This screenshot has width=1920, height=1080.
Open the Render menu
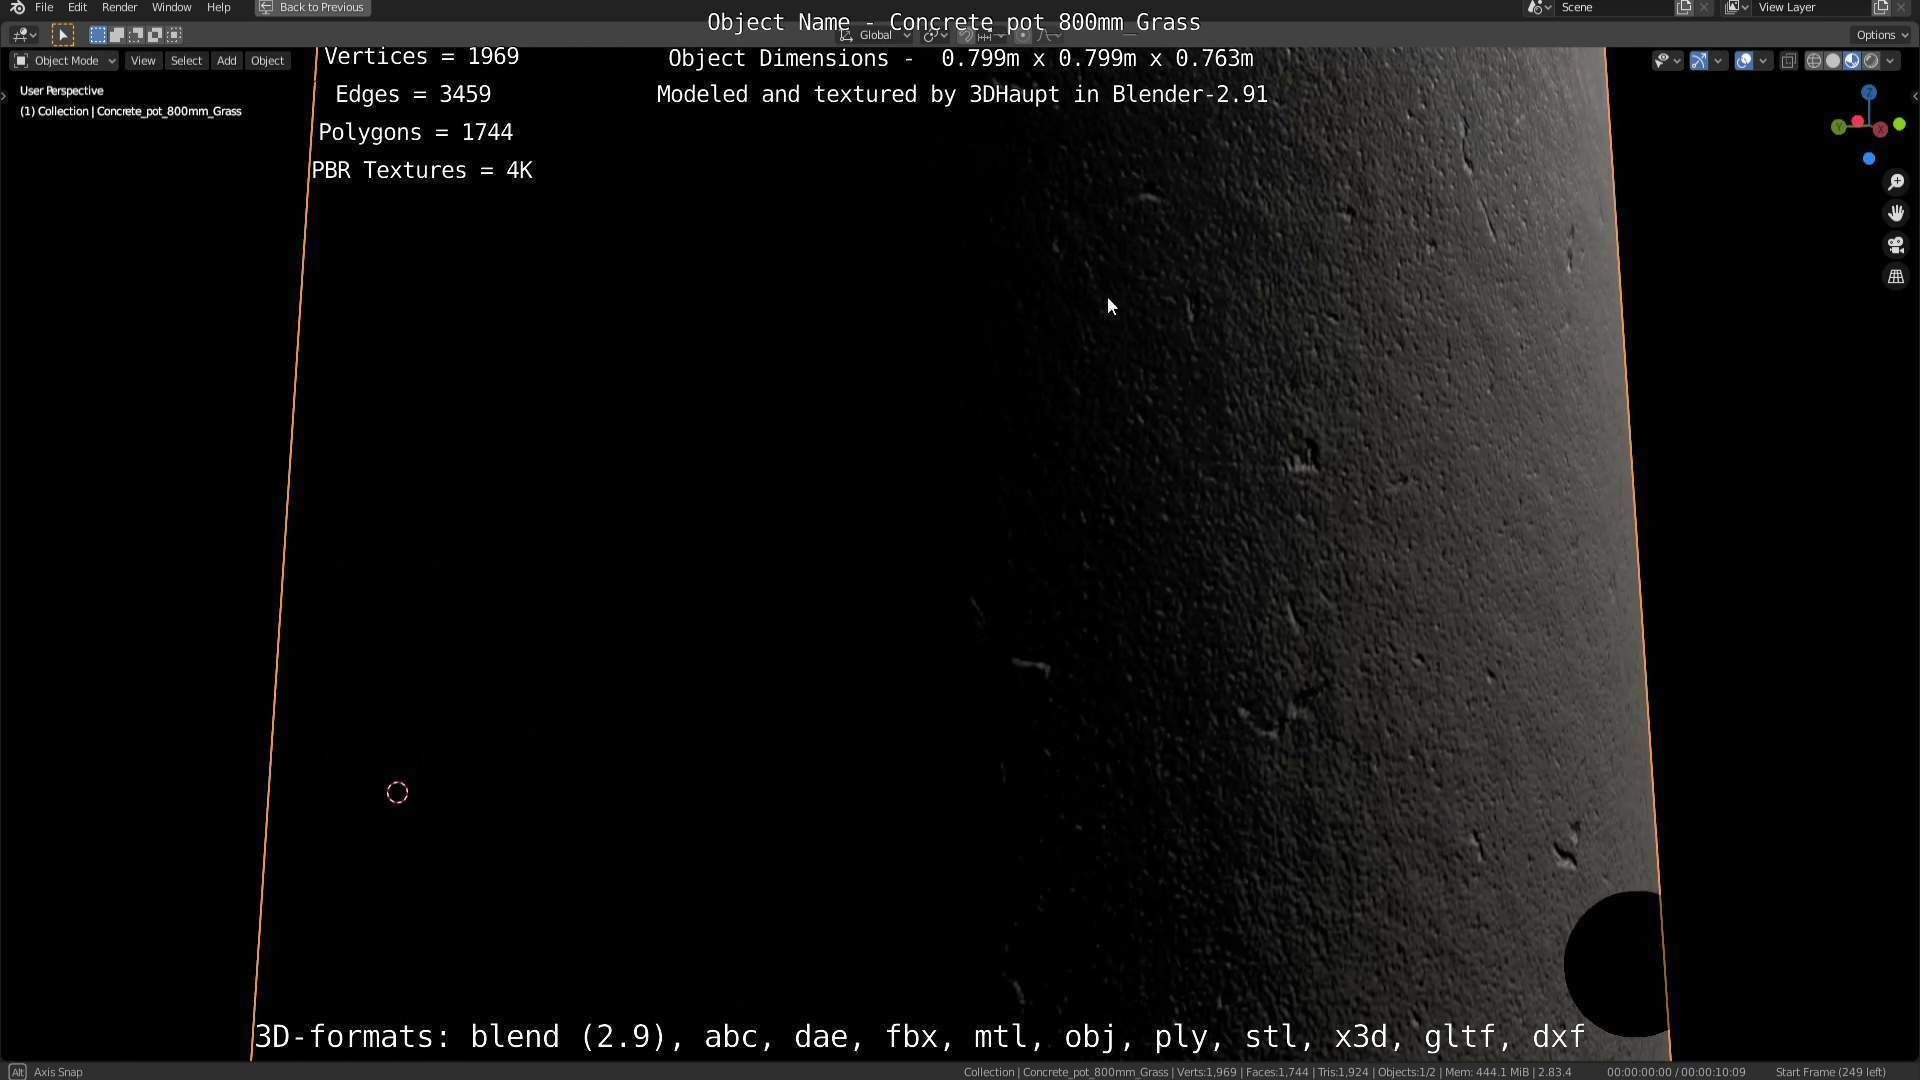point(119,7)
